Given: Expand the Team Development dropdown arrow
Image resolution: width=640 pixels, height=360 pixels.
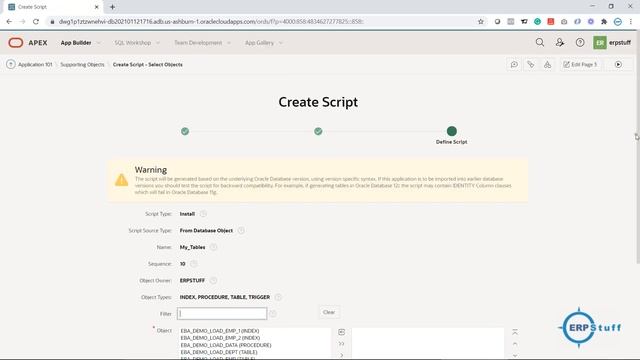Looking at the screenshot, I should [229, 43].
